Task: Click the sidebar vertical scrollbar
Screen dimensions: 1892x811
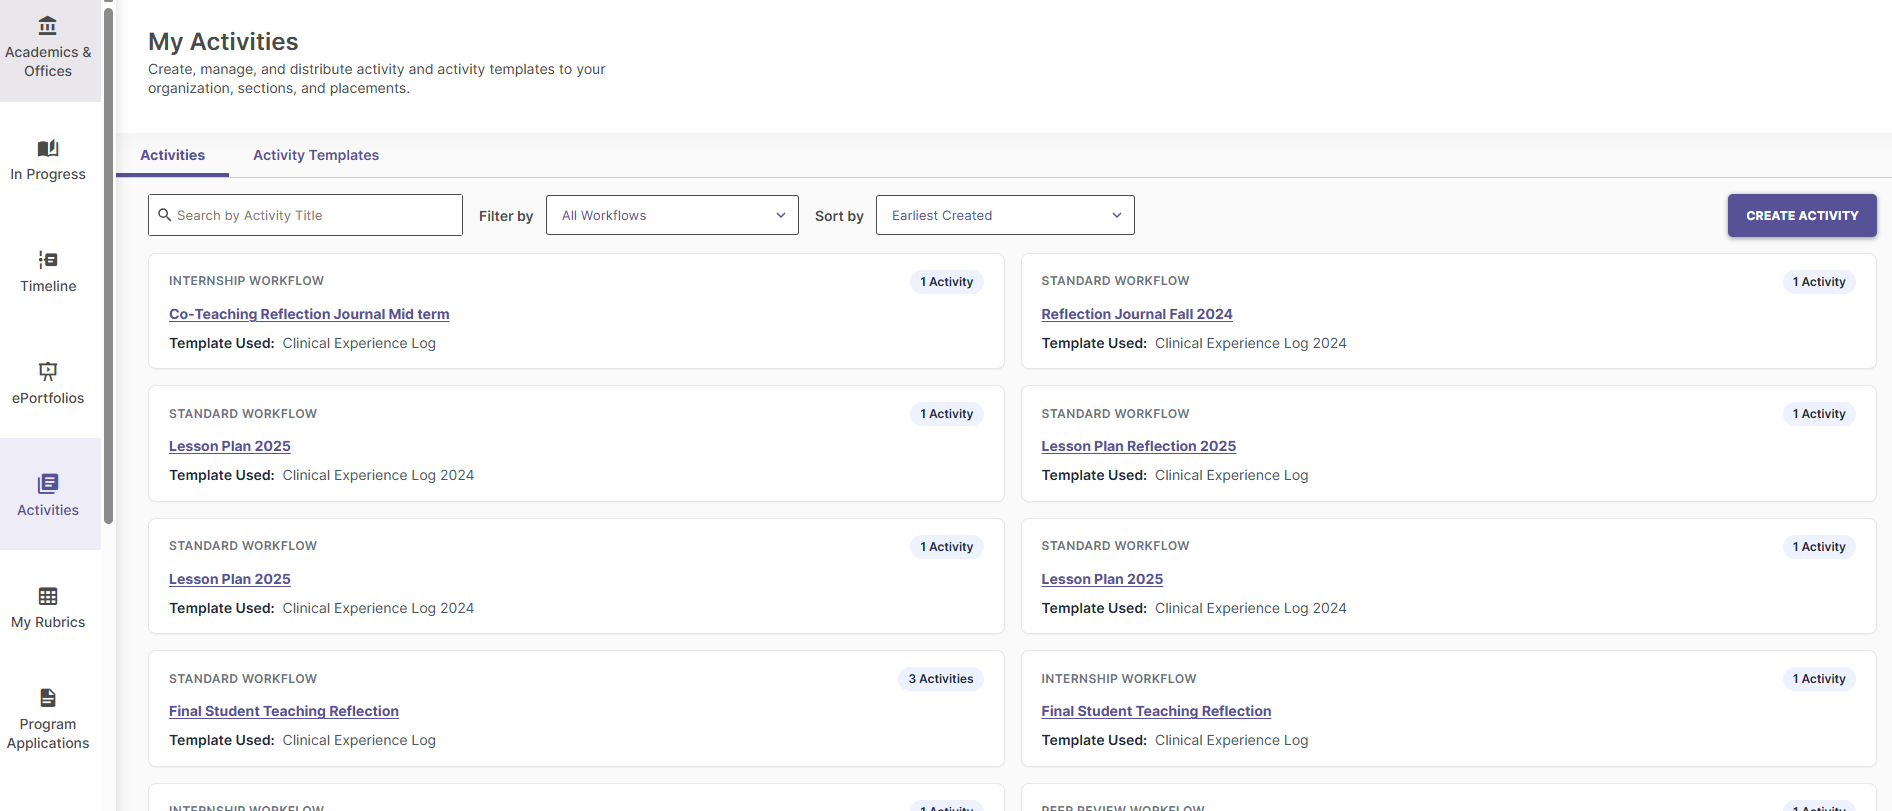Action: point(108,265)
